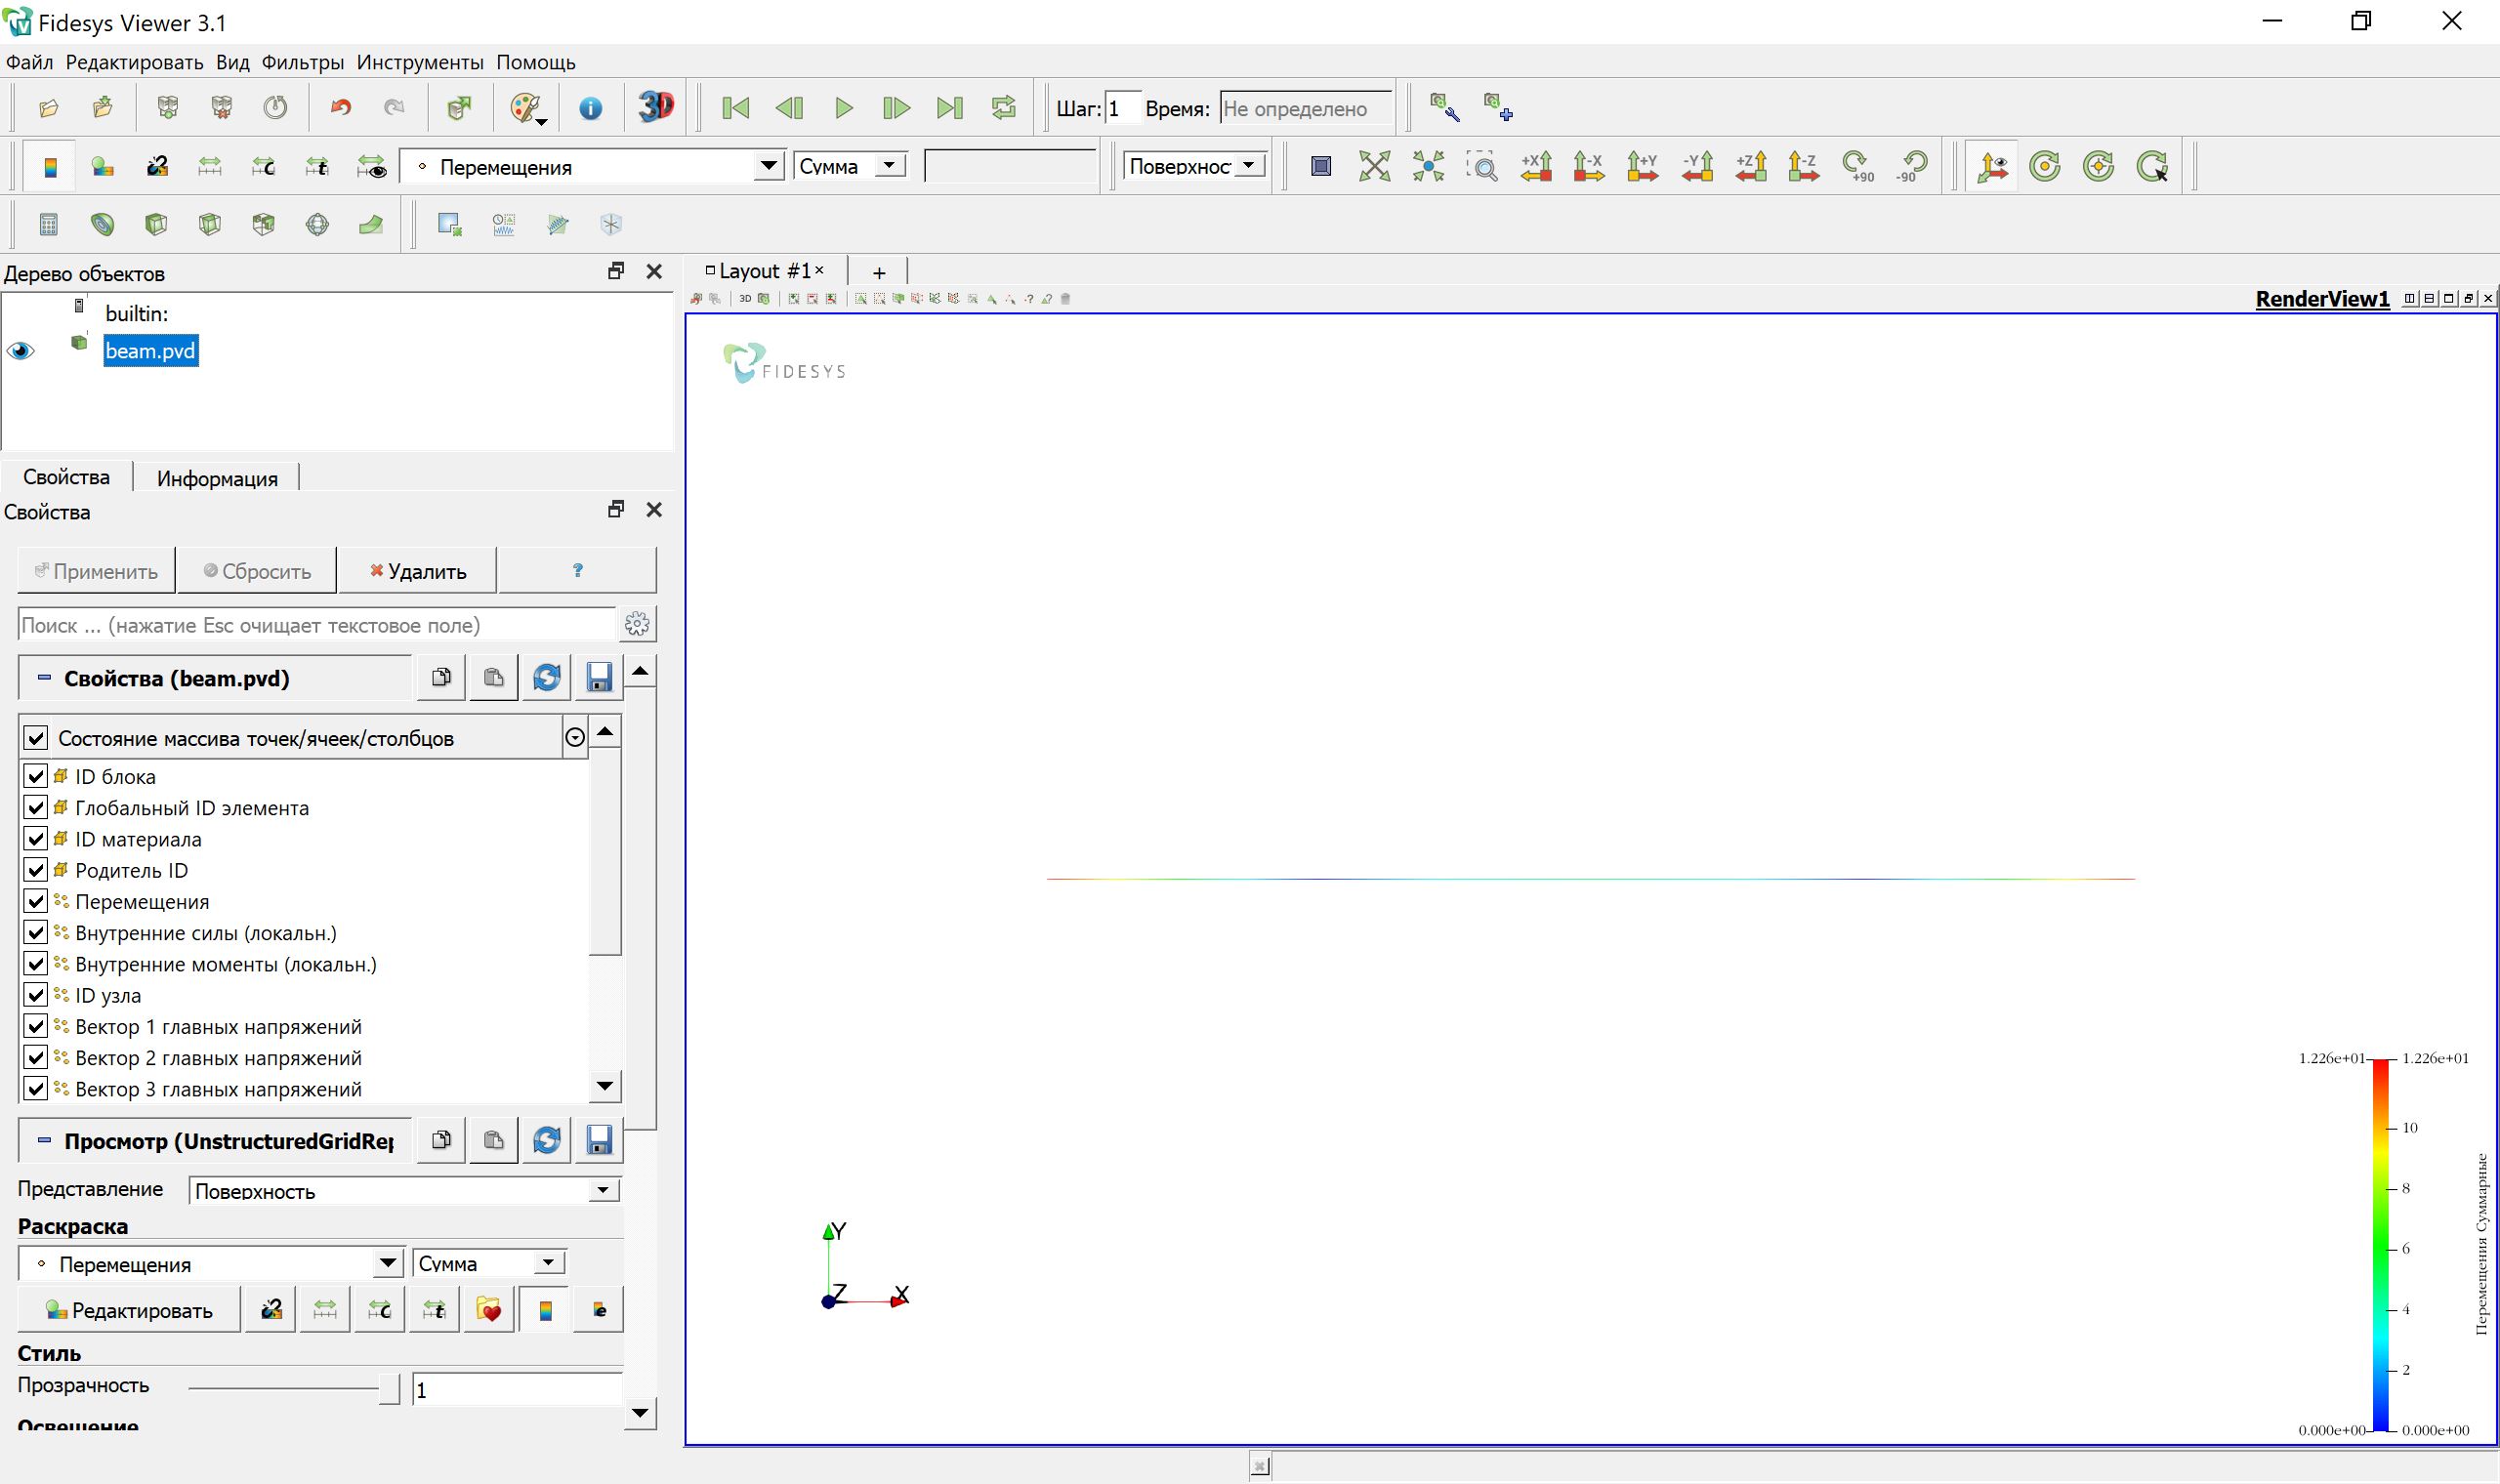
Task: Click the snowflake freeze icon
Action: pos(611,225)
